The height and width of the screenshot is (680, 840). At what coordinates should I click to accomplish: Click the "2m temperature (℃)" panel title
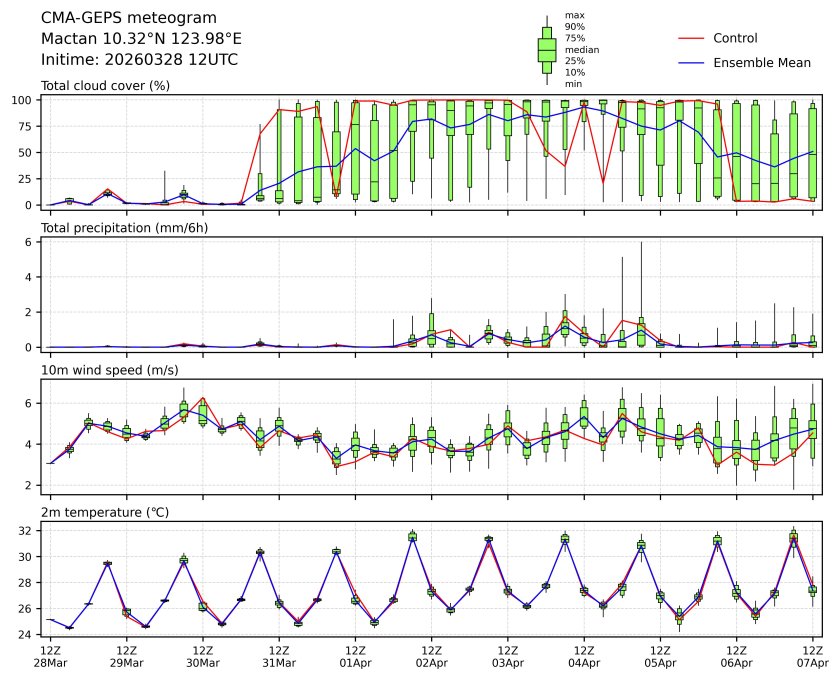pos(105,512)
